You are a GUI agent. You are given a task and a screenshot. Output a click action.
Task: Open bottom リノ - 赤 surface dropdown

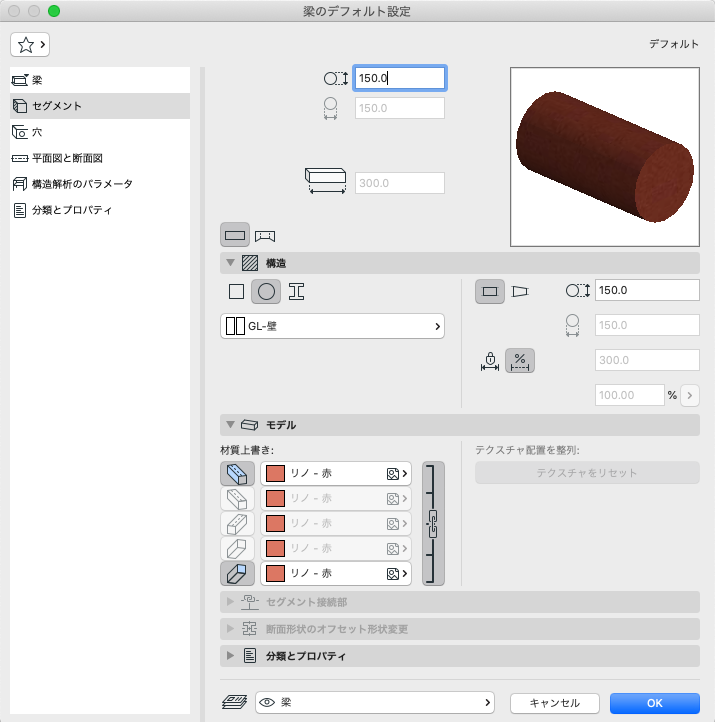click(336, 574)
